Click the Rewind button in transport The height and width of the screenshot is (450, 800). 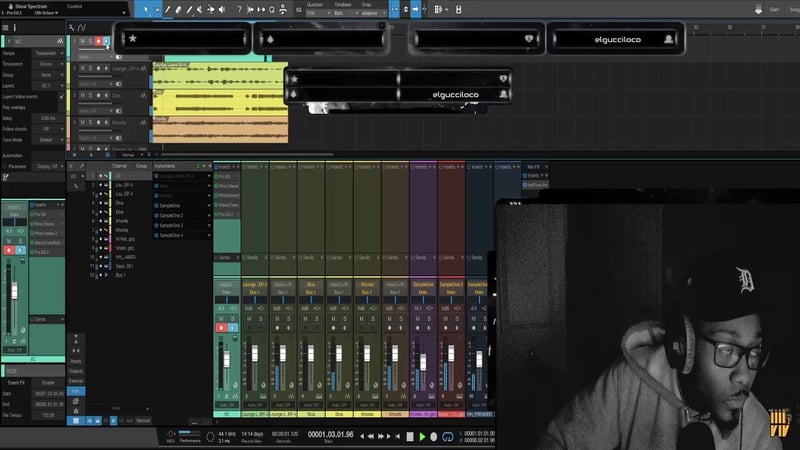(x=371, y=437)
